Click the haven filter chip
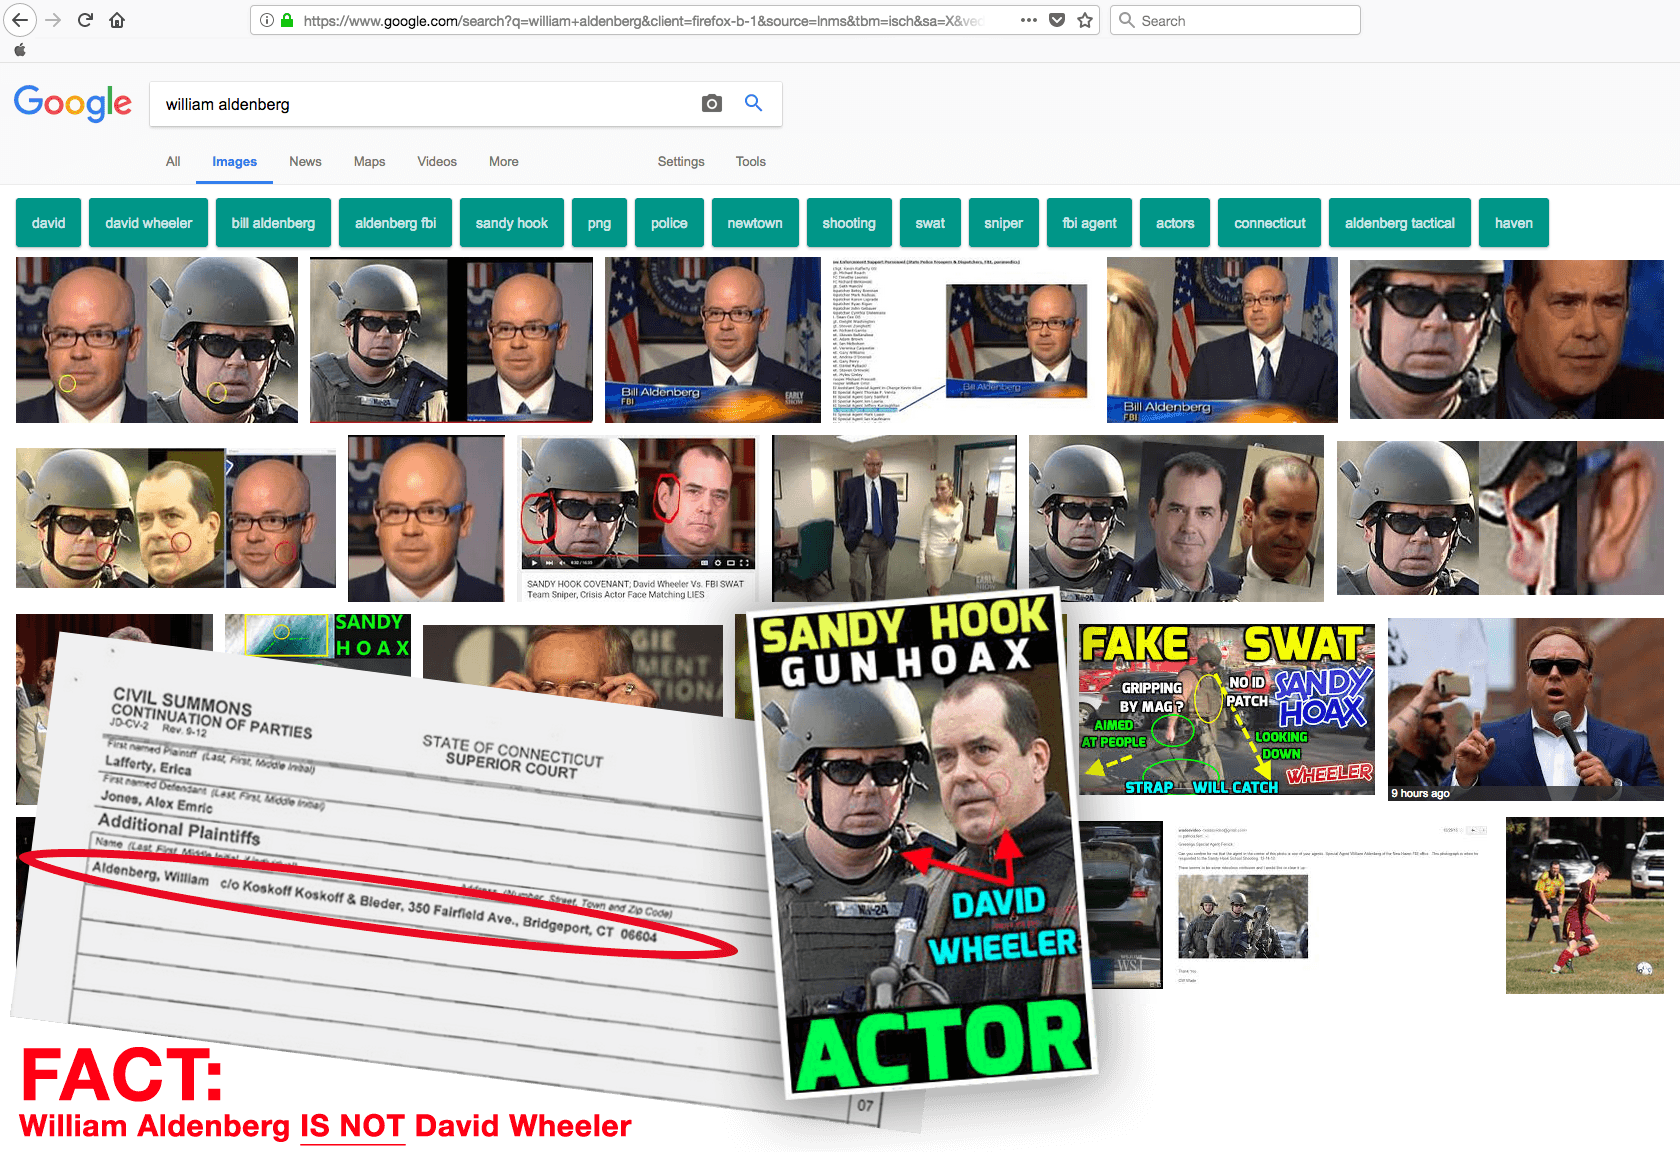The image size is (1680, 1152). coord(1514,223)
